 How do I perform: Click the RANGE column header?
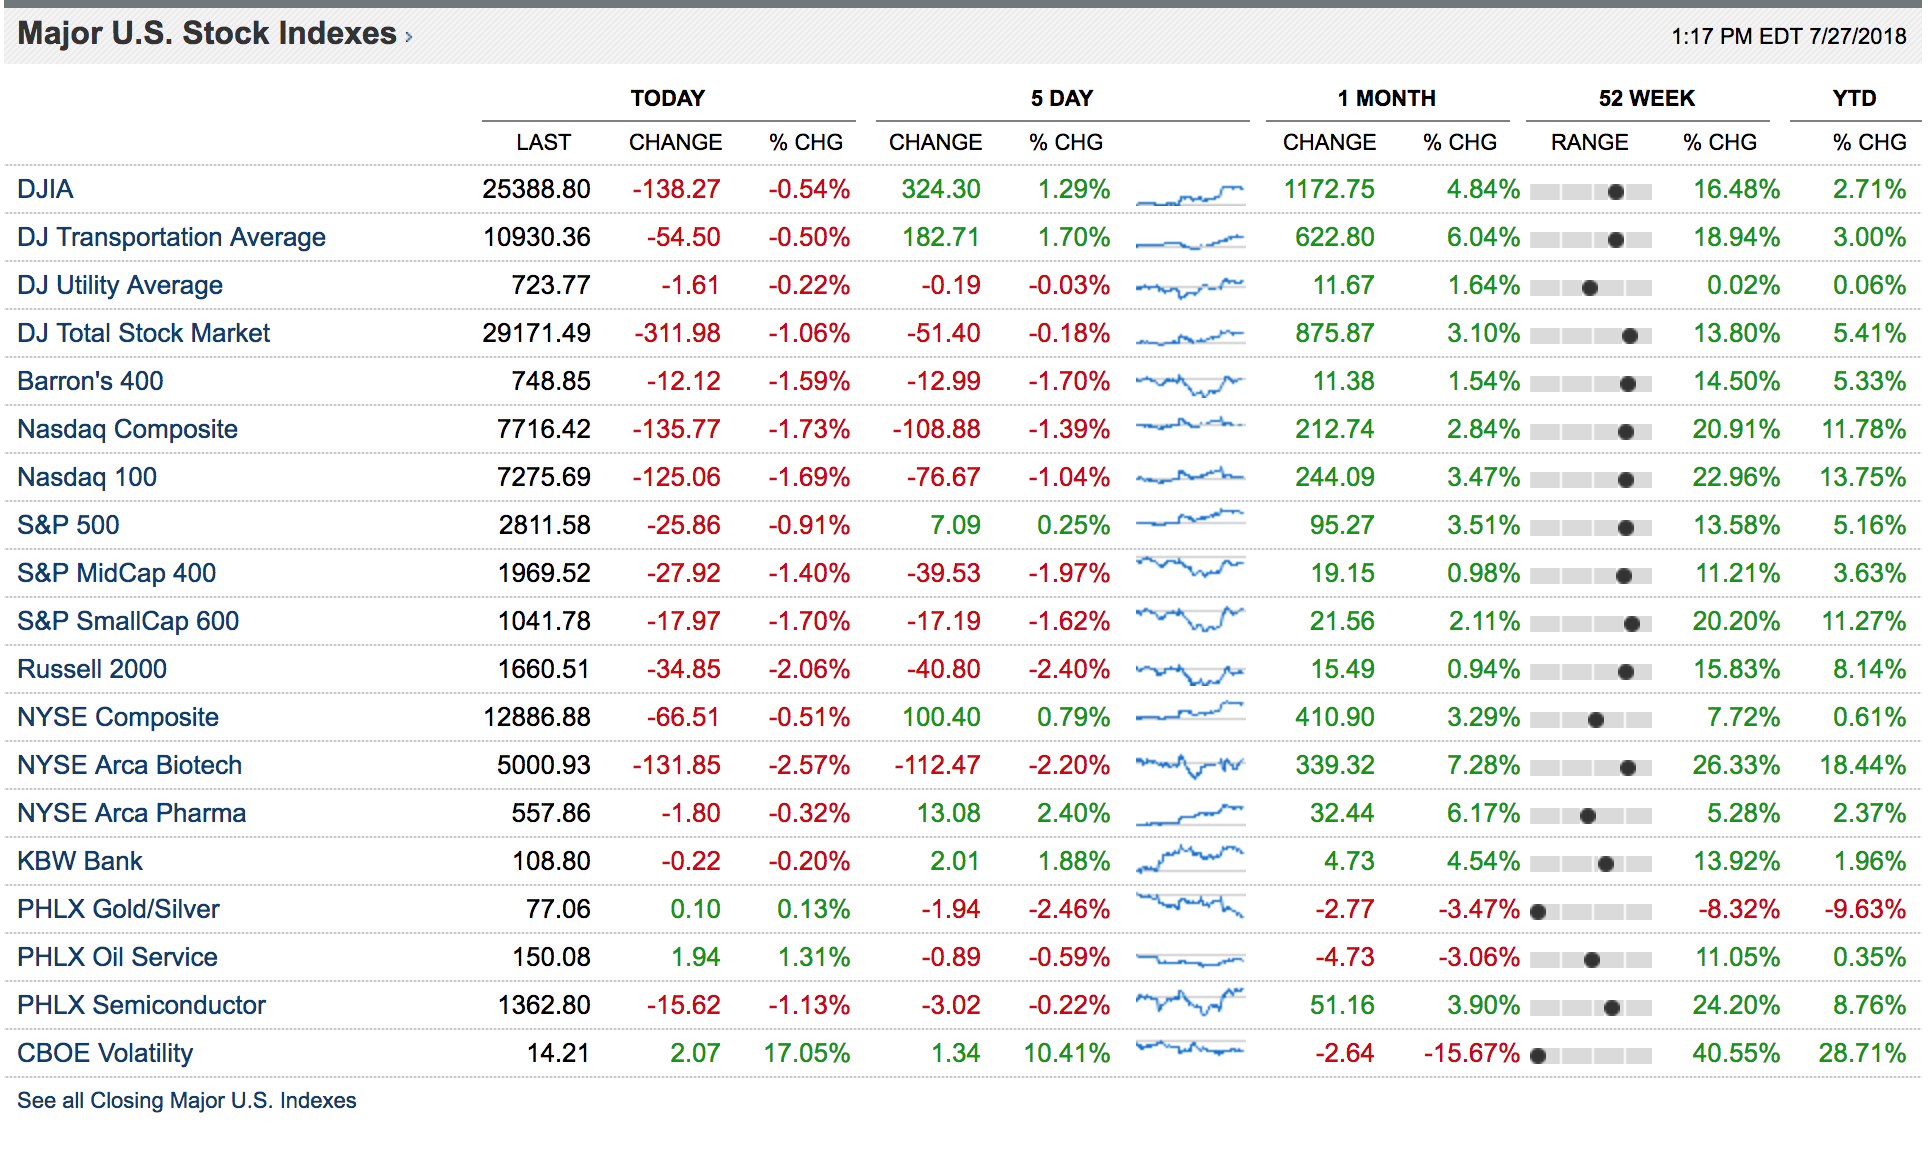[1590, 142]
